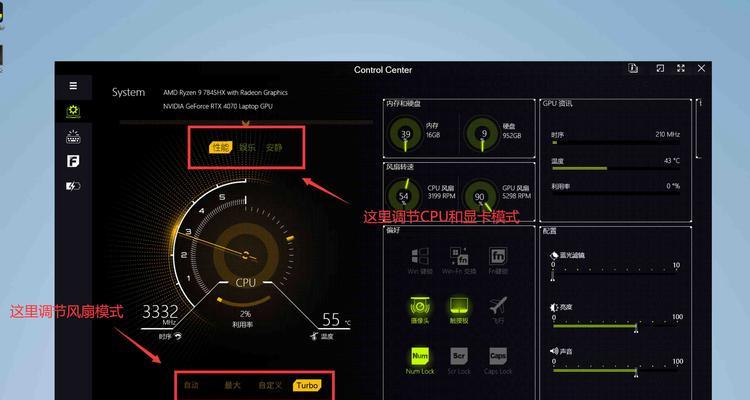Open the System settings sidebar icon
Viewport: 750px width, 400px height.
(x=73, y=111)
